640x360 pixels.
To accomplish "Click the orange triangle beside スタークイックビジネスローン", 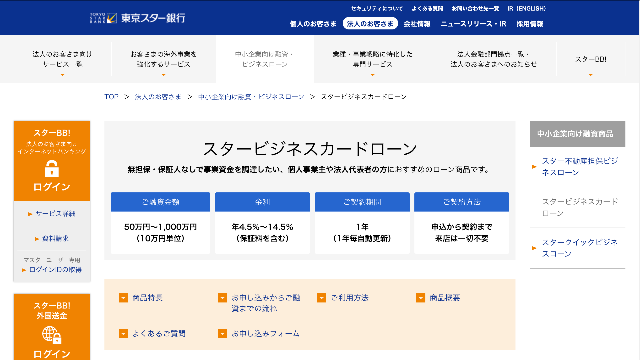I will tap(534, 248).
